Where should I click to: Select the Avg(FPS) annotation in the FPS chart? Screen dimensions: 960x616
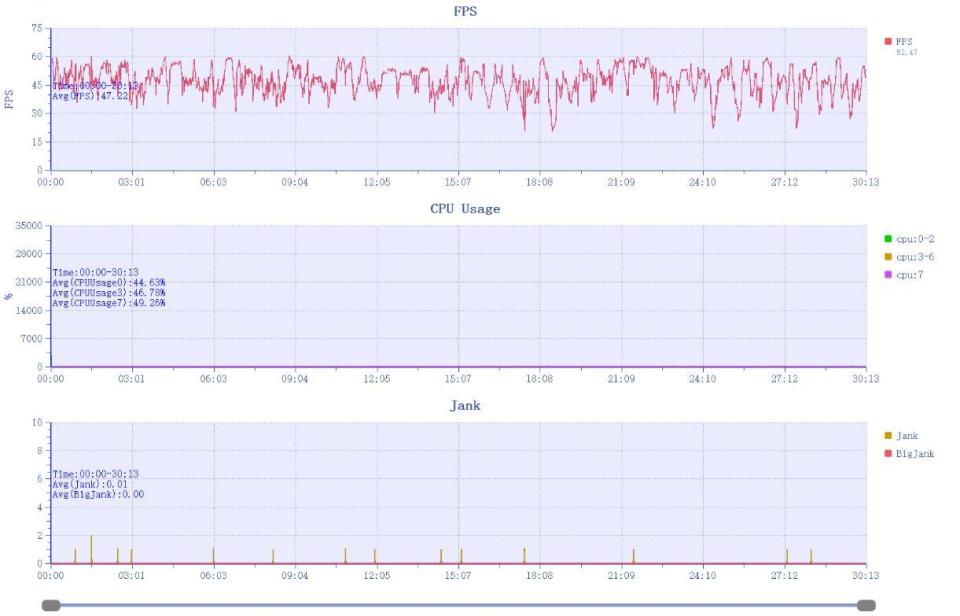point(90,96)
